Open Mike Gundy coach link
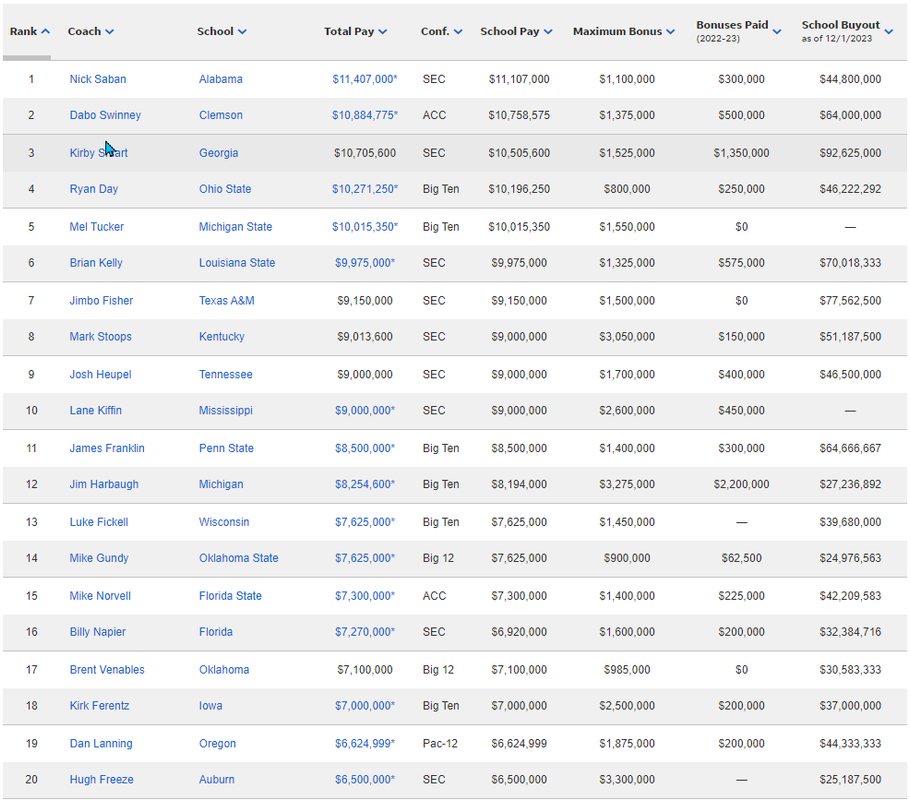The width and height of the screenshot is (910, 800). [x=99, y=557]
